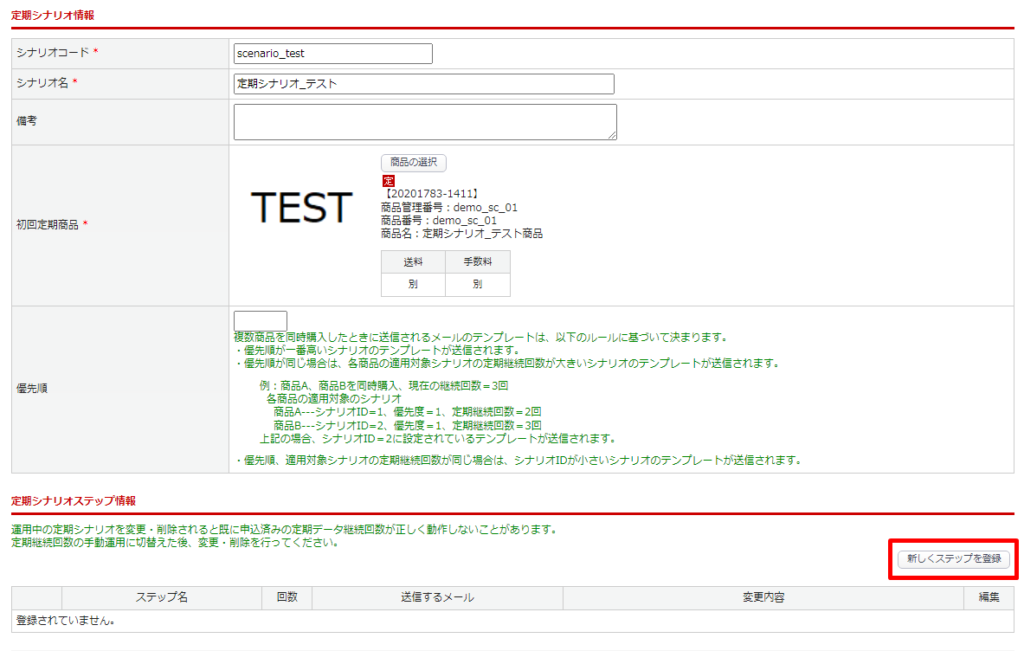The height and width of the screenshot is (651, 1024).
Task: Select the 送信するメール column header
Action: 437,598
